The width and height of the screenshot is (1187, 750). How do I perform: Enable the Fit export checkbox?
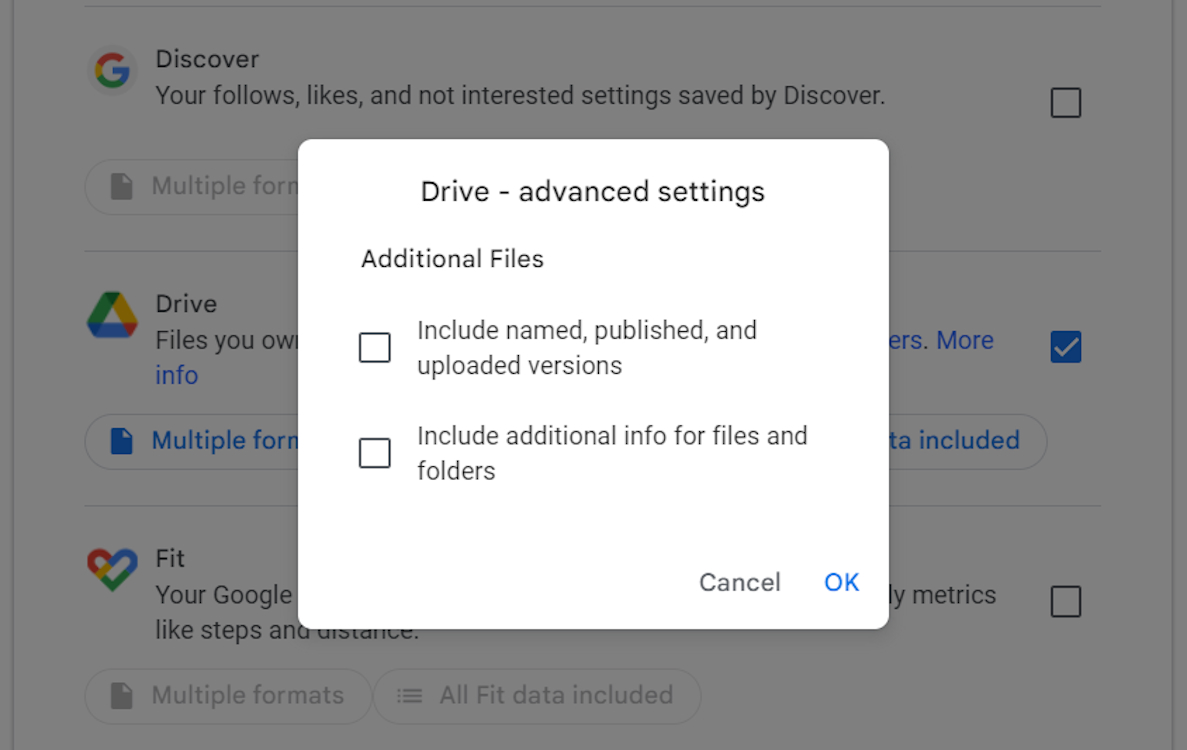tap(1065, 601)
